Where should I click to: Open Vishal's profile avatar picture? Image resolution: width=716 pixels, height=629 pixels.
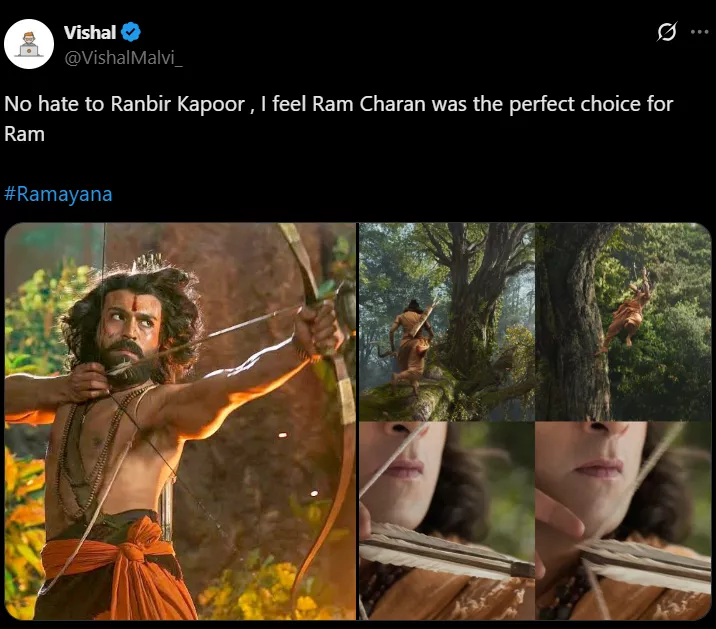pyautogui.click(x=29, y=44)
